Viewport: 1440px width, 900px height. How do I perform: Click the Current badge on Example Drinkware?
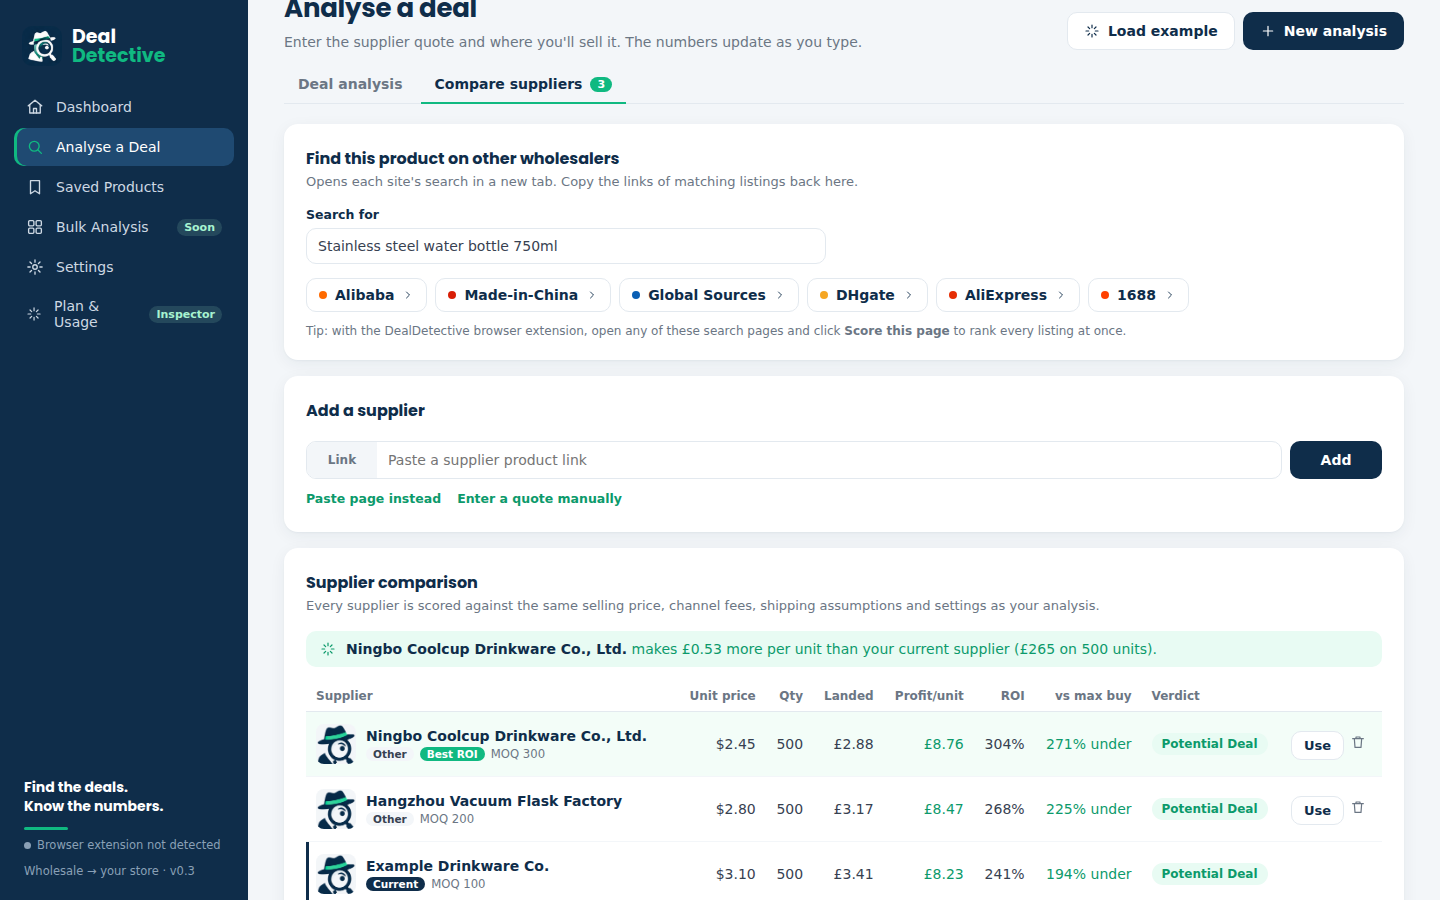tap(396, 884)
